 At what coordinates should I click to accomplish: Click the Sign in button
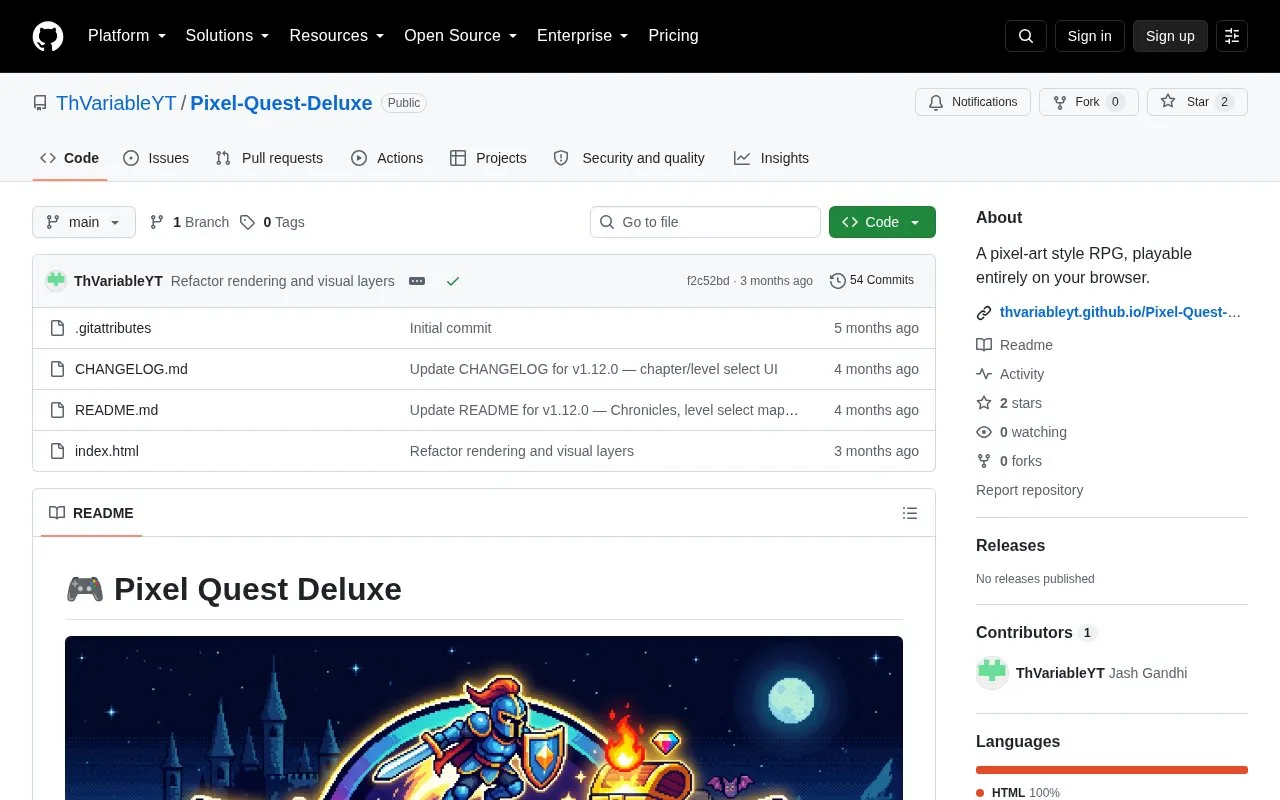[1089, 36]
